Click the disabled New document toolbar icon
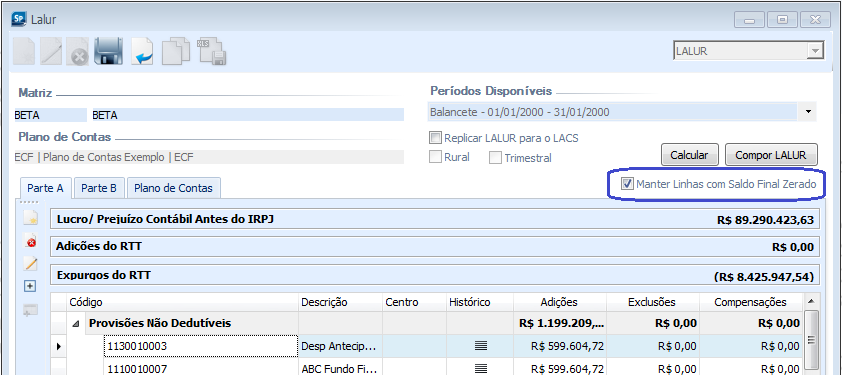This screenshot has width=843, height=378. tap(25, 52)
